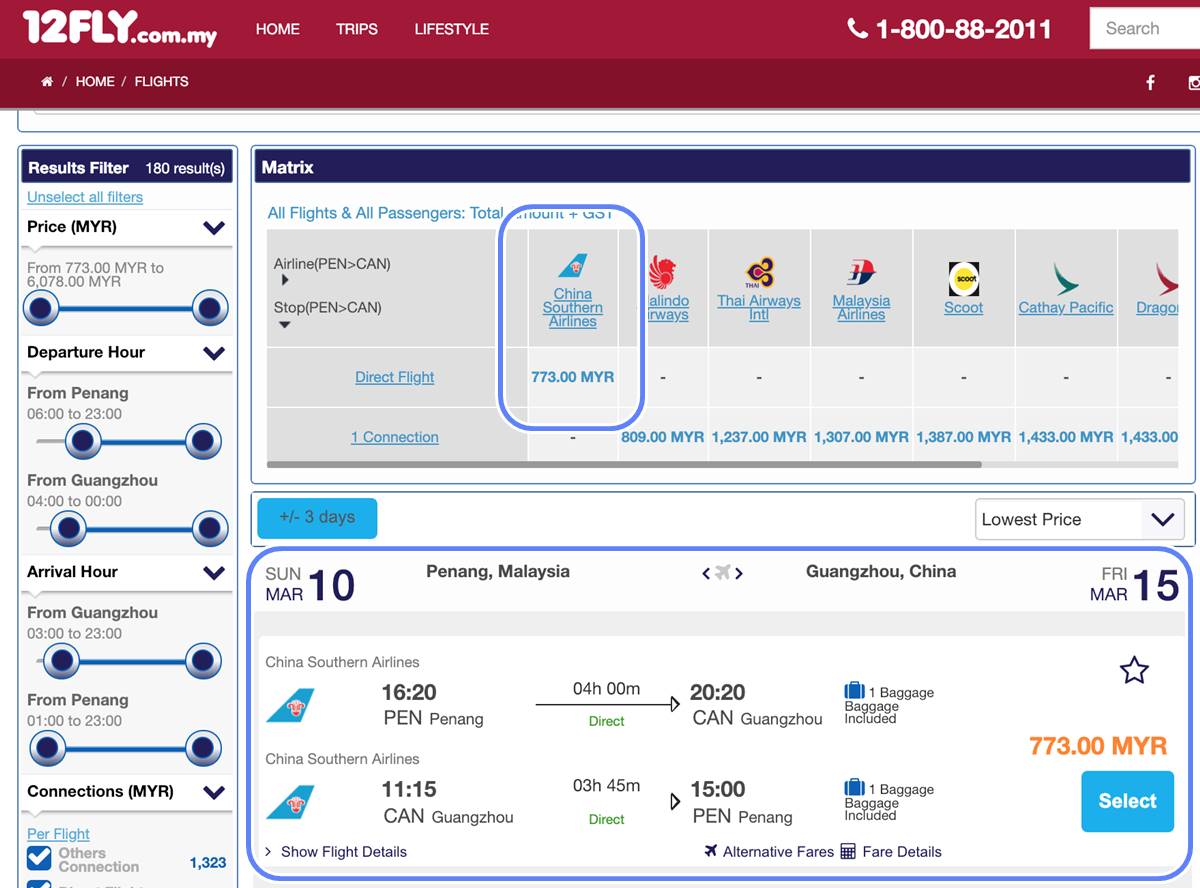This screenshot has width=1200, height=888.
Task: Mark the 773.00 MYR flight with the star icon
Action: pos(1134,670)
